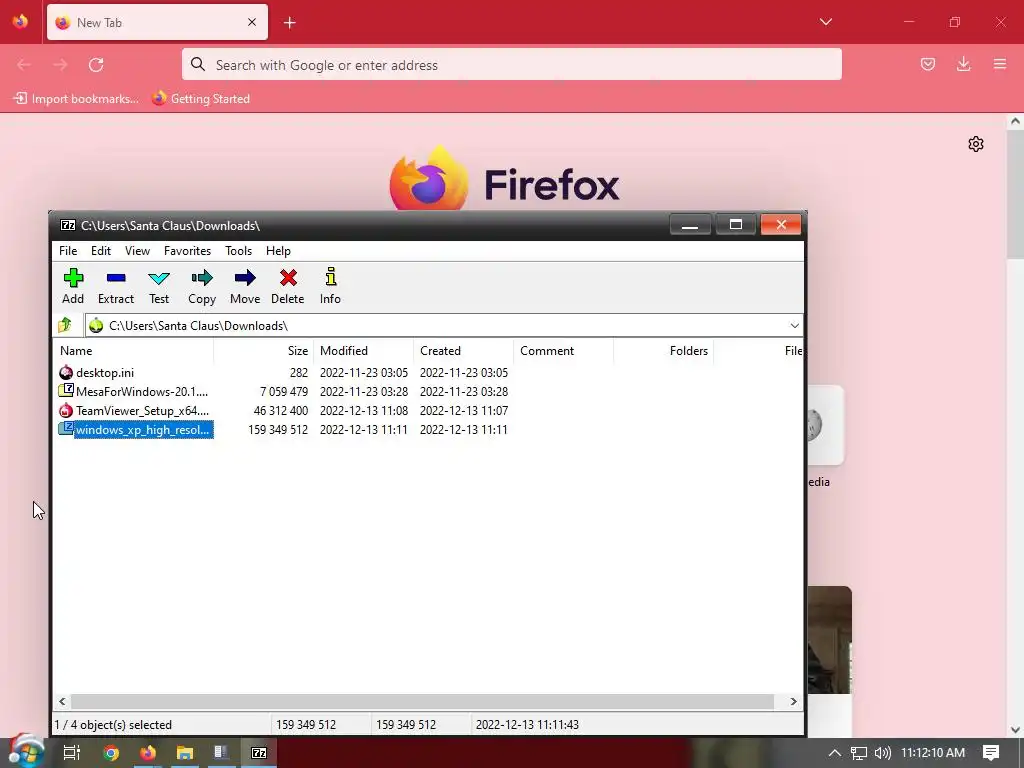Open a new Firefox tab
The width and height of the screenshot is (1024, 768).
click(290, 23)
